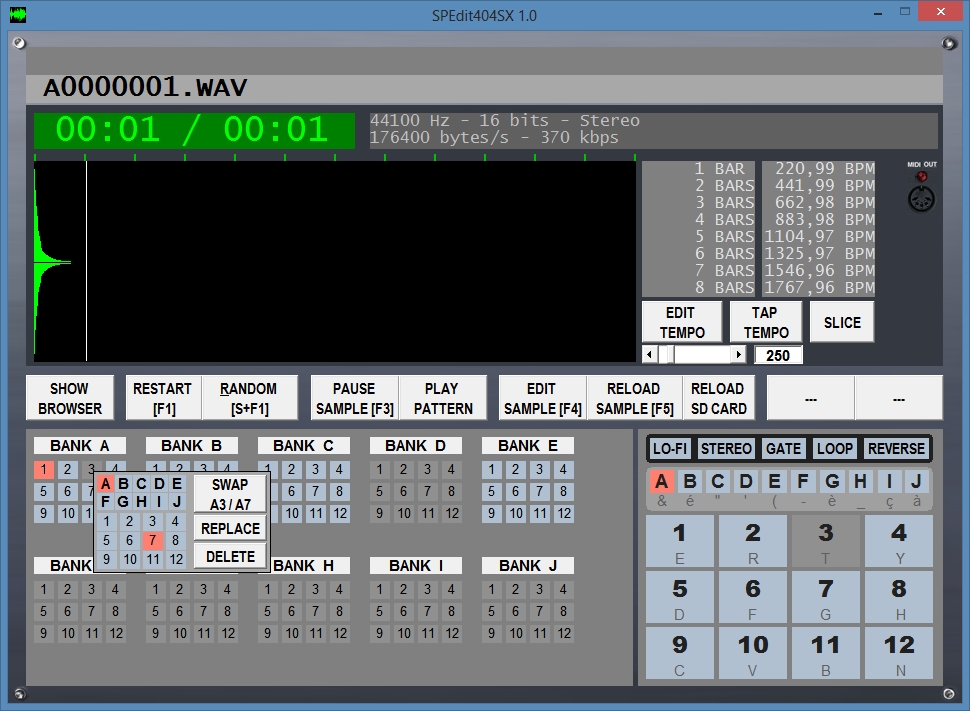Select bank I in the right pad panel
The image size is (970, 711).
click(889, 481)
